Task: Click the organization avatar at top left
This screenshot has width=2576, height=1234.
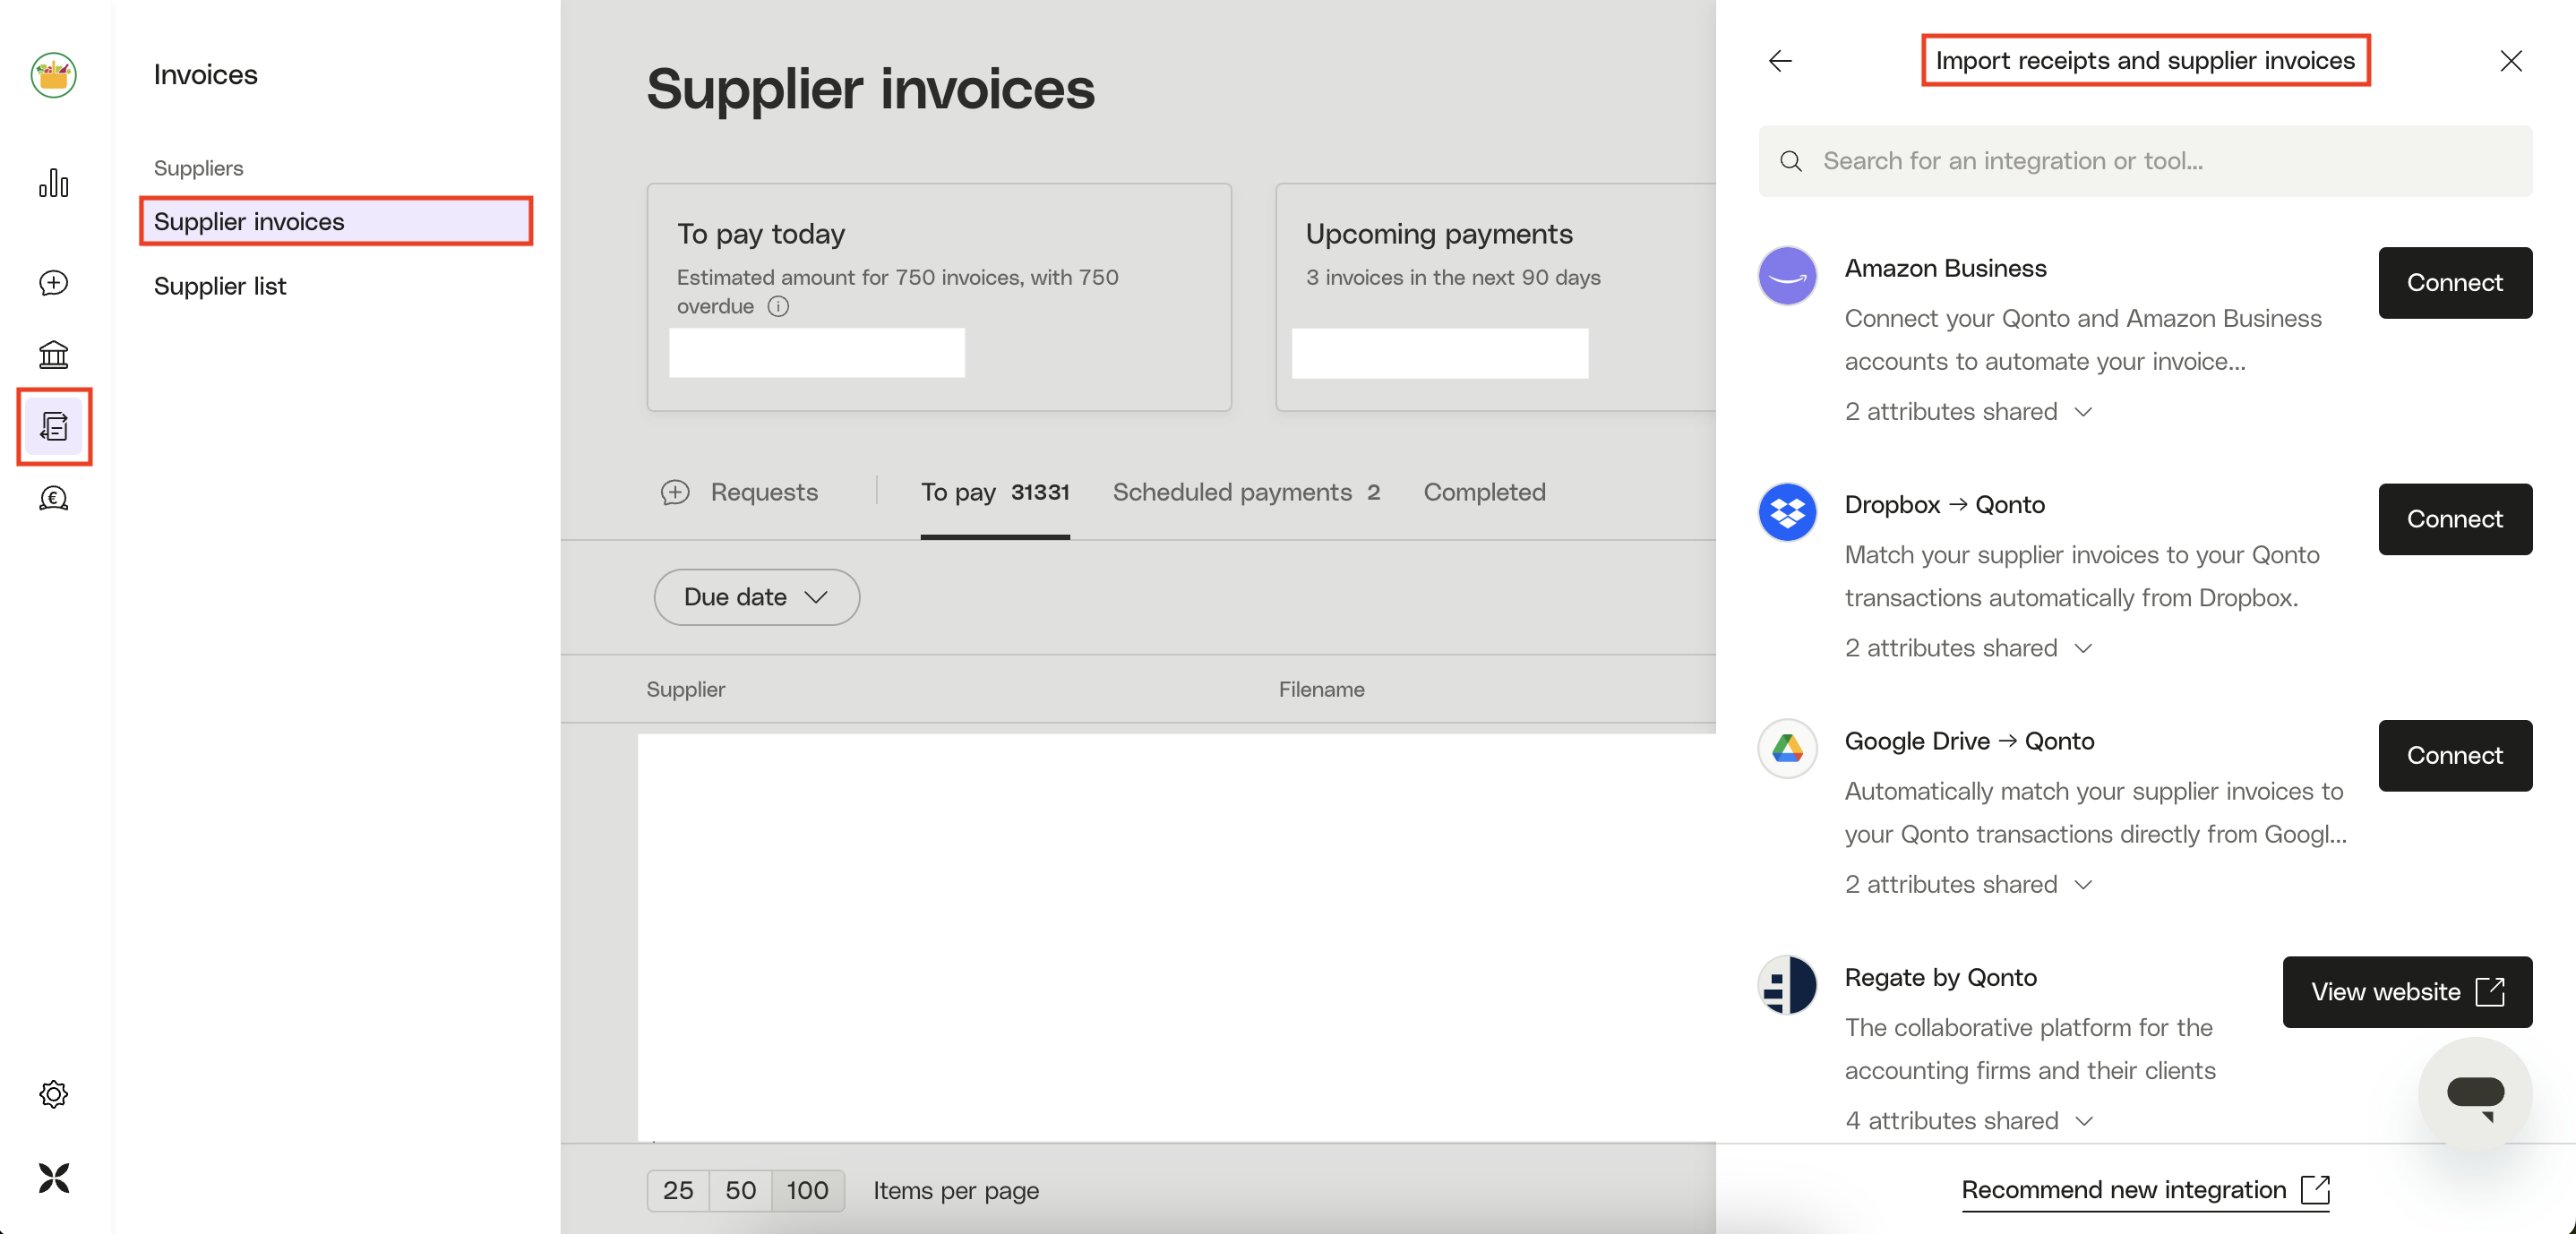Action: coord(53,75)
